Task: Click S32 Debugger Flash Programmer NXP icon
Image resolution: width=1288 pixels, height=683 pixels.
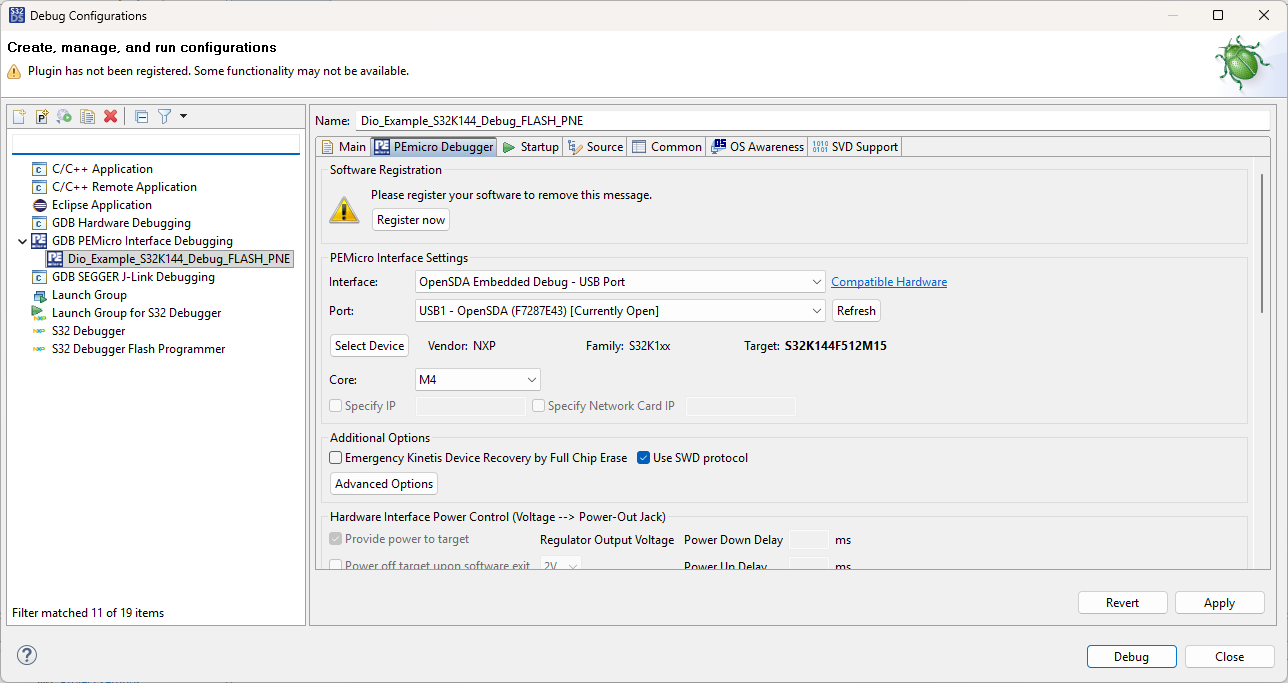Action: coord(40,349)
